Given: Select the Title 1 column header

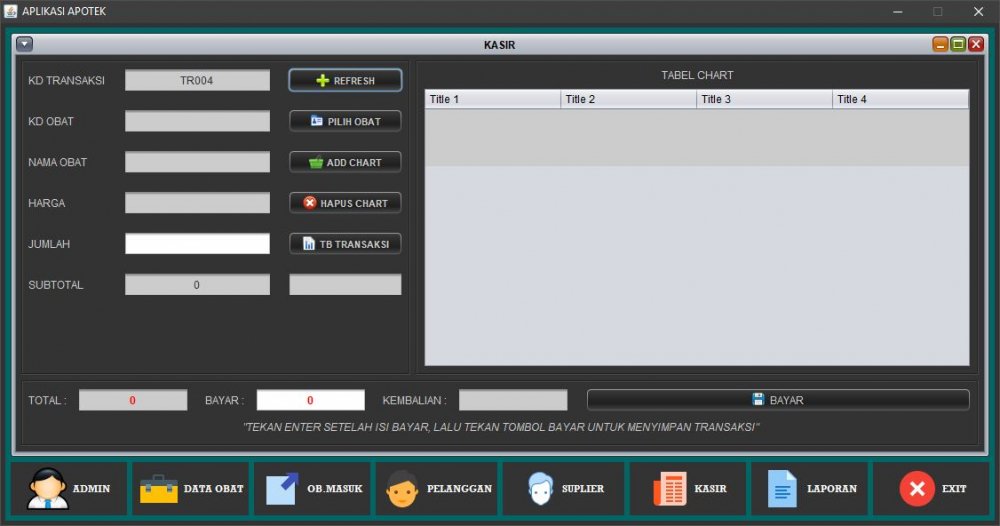Looking at the screenshot, I should [x=492, y=99].
